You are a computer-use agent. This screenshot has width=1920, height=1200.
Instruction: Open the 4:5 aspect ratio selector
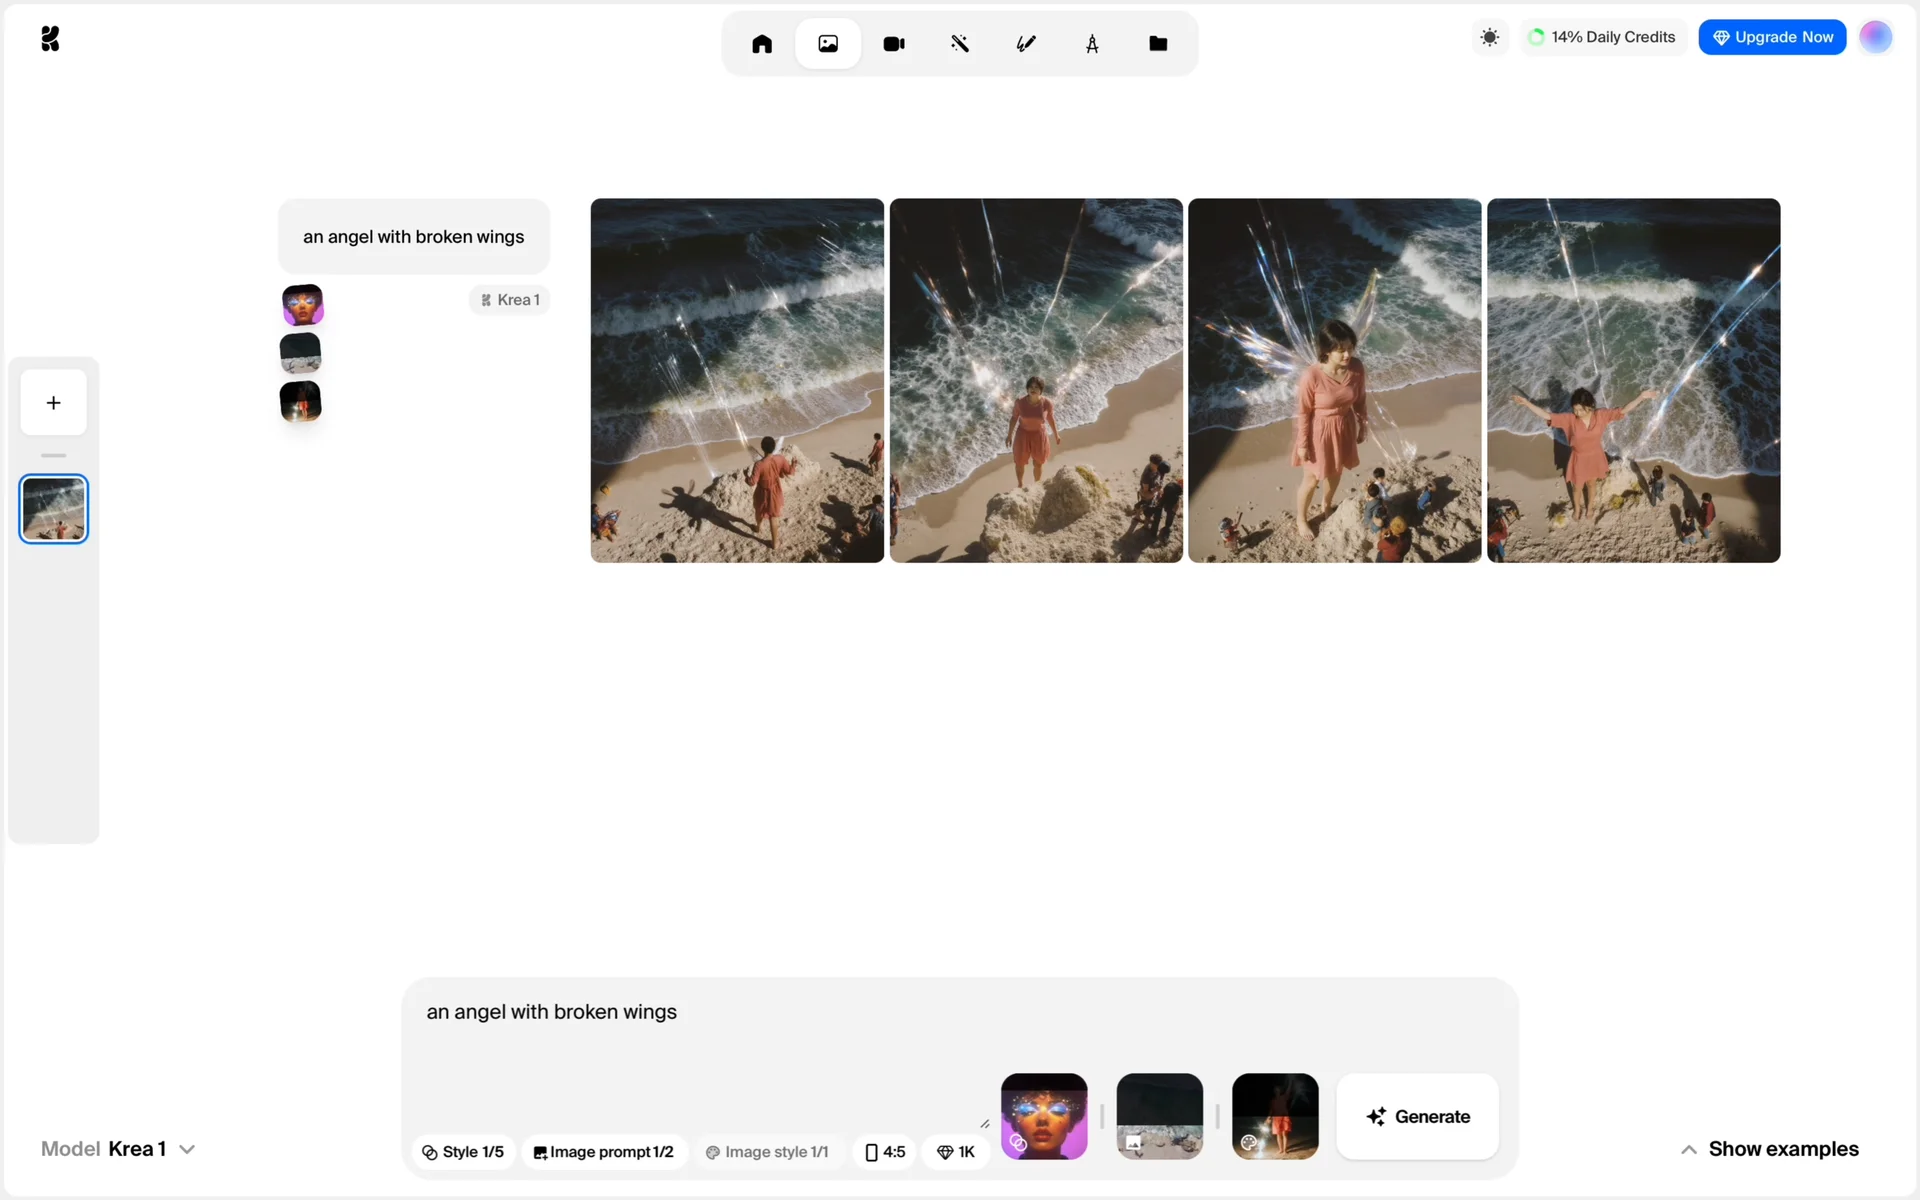point(885,1152)
